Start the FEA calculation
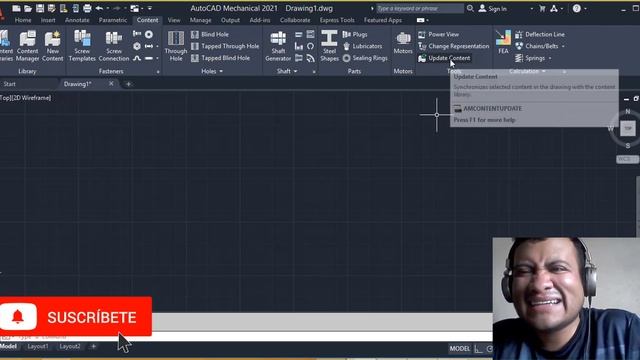640x360 pixels. coord(503,42)
